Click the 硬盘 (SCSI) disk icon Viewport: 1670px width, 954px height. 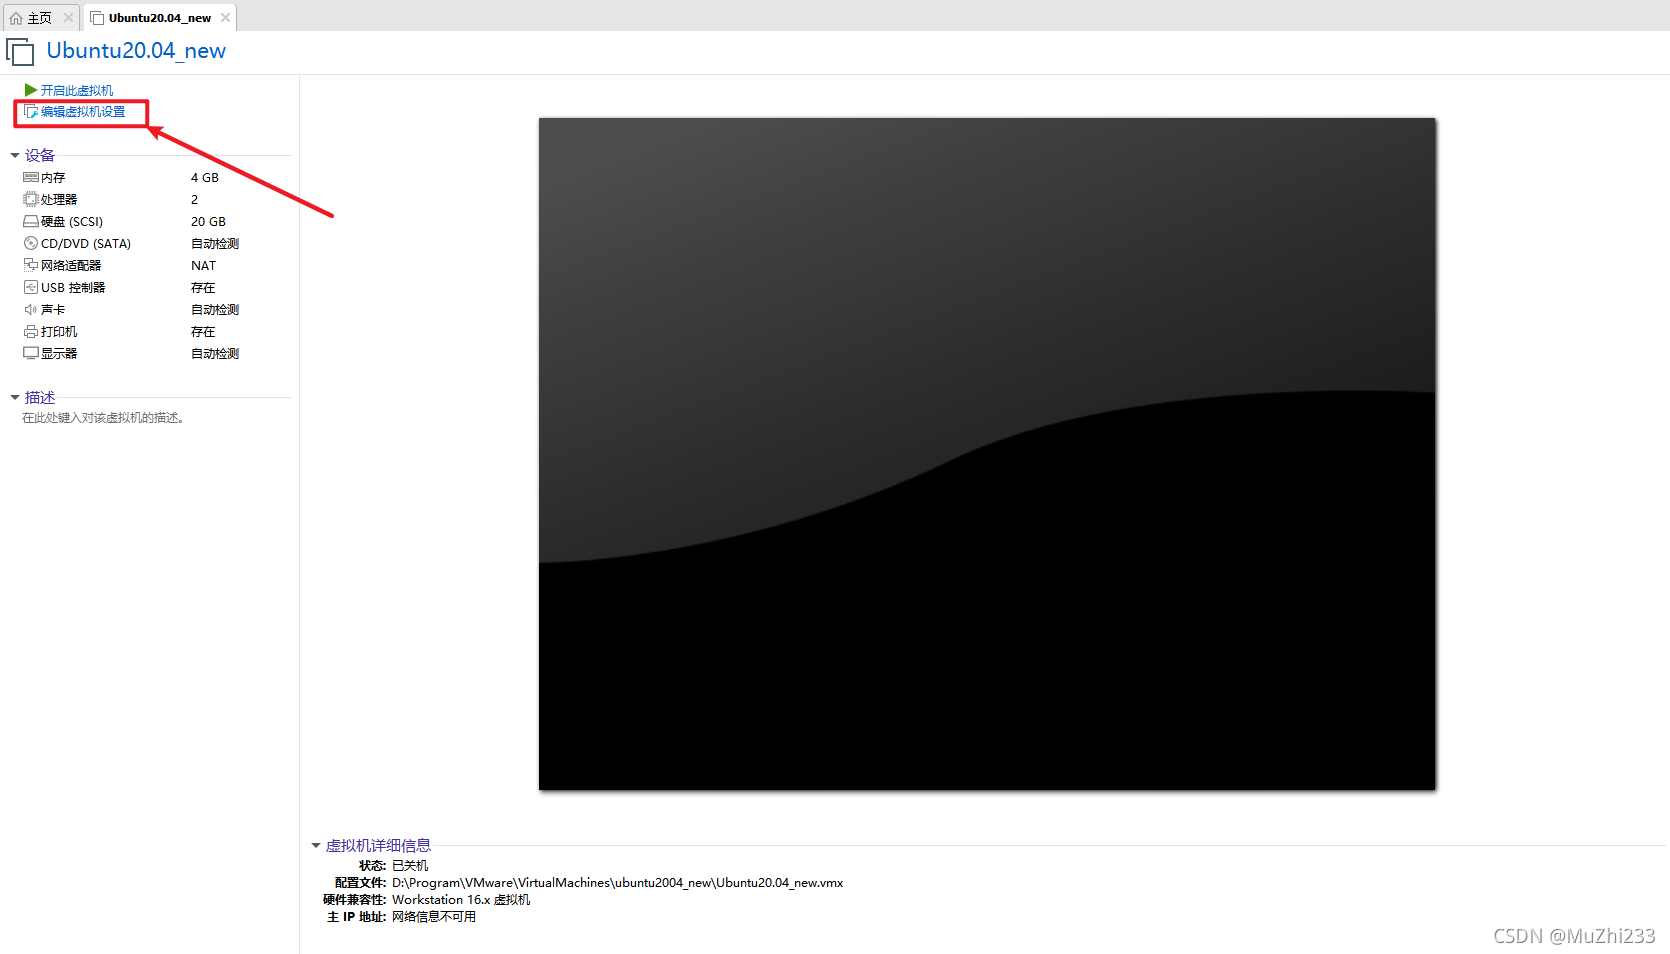click(x=31, y=221)
